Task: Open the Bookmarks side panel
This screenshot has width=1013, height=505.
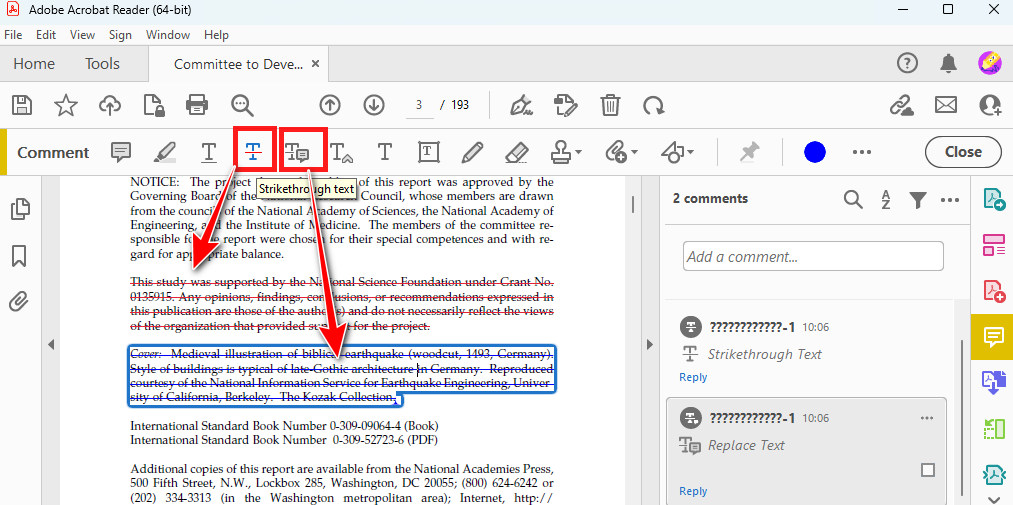Action: (19, 256)
